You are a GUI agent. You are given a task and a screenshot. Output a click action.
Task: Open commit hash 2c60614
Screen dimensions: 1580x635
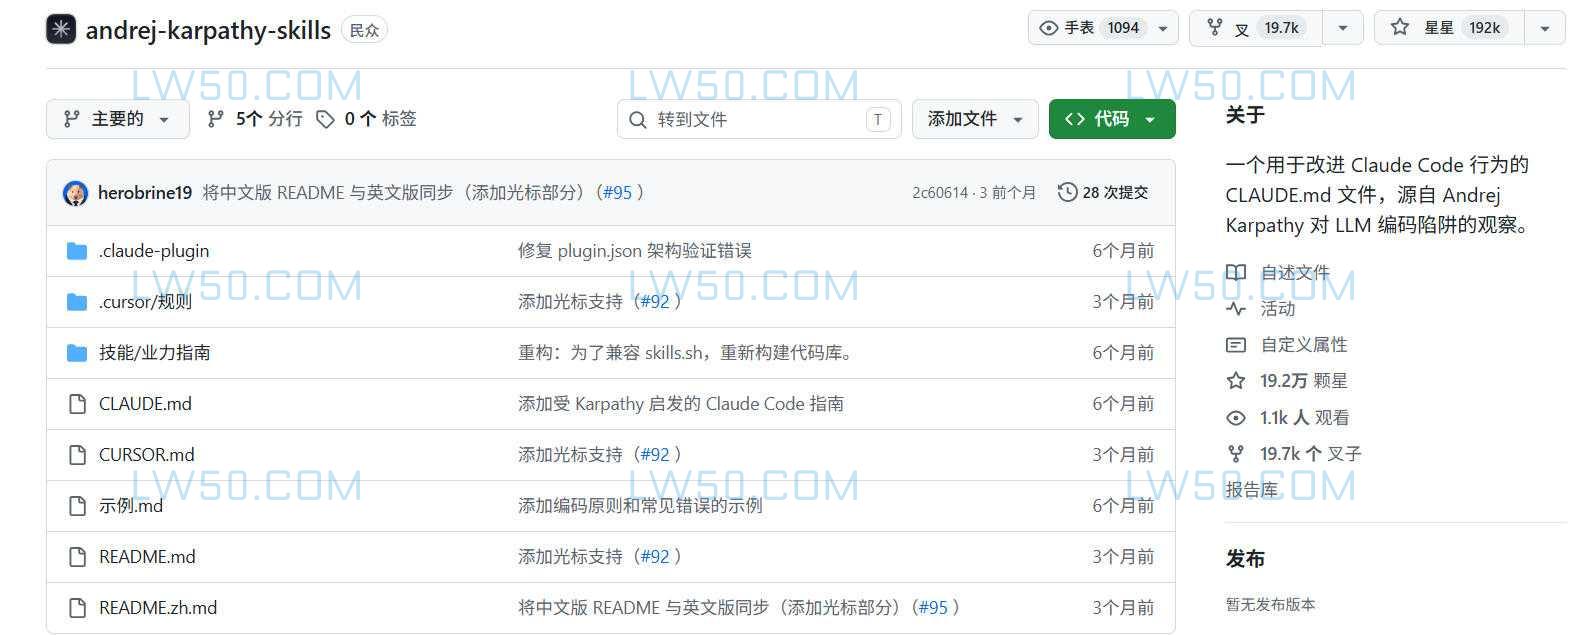[x=940, y=192]
